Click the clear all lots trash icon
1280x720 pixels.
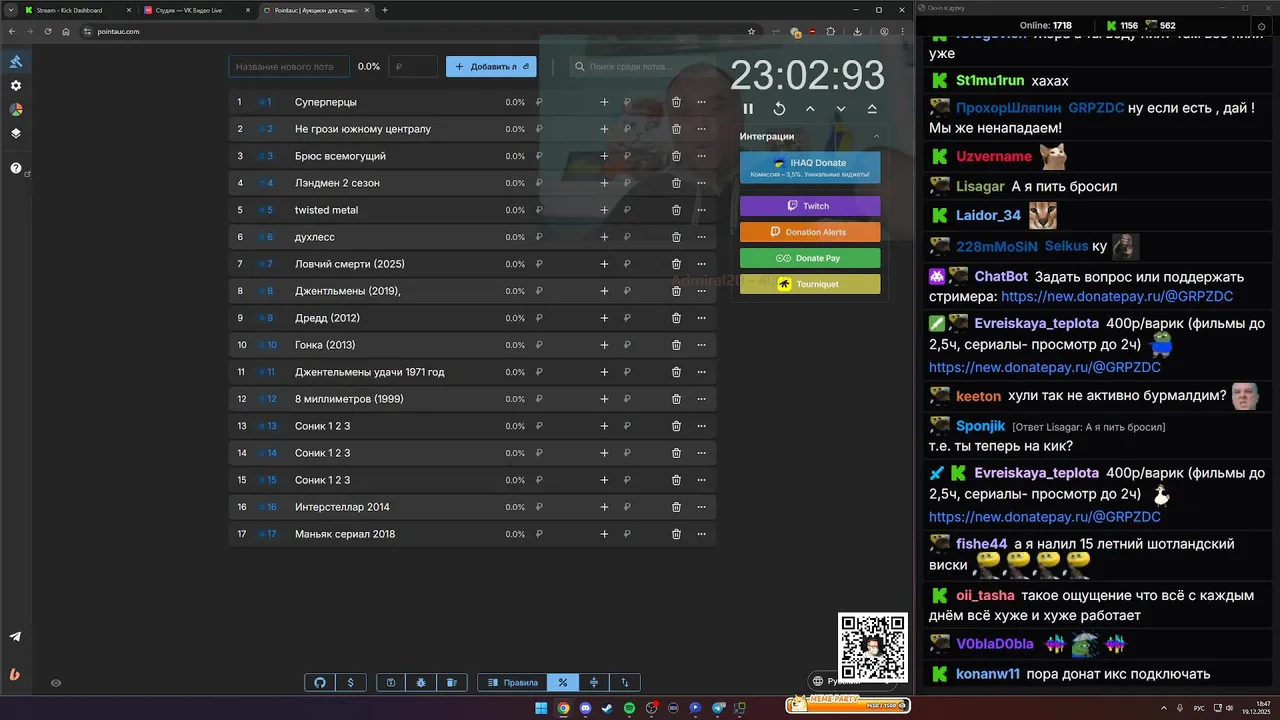451,683
